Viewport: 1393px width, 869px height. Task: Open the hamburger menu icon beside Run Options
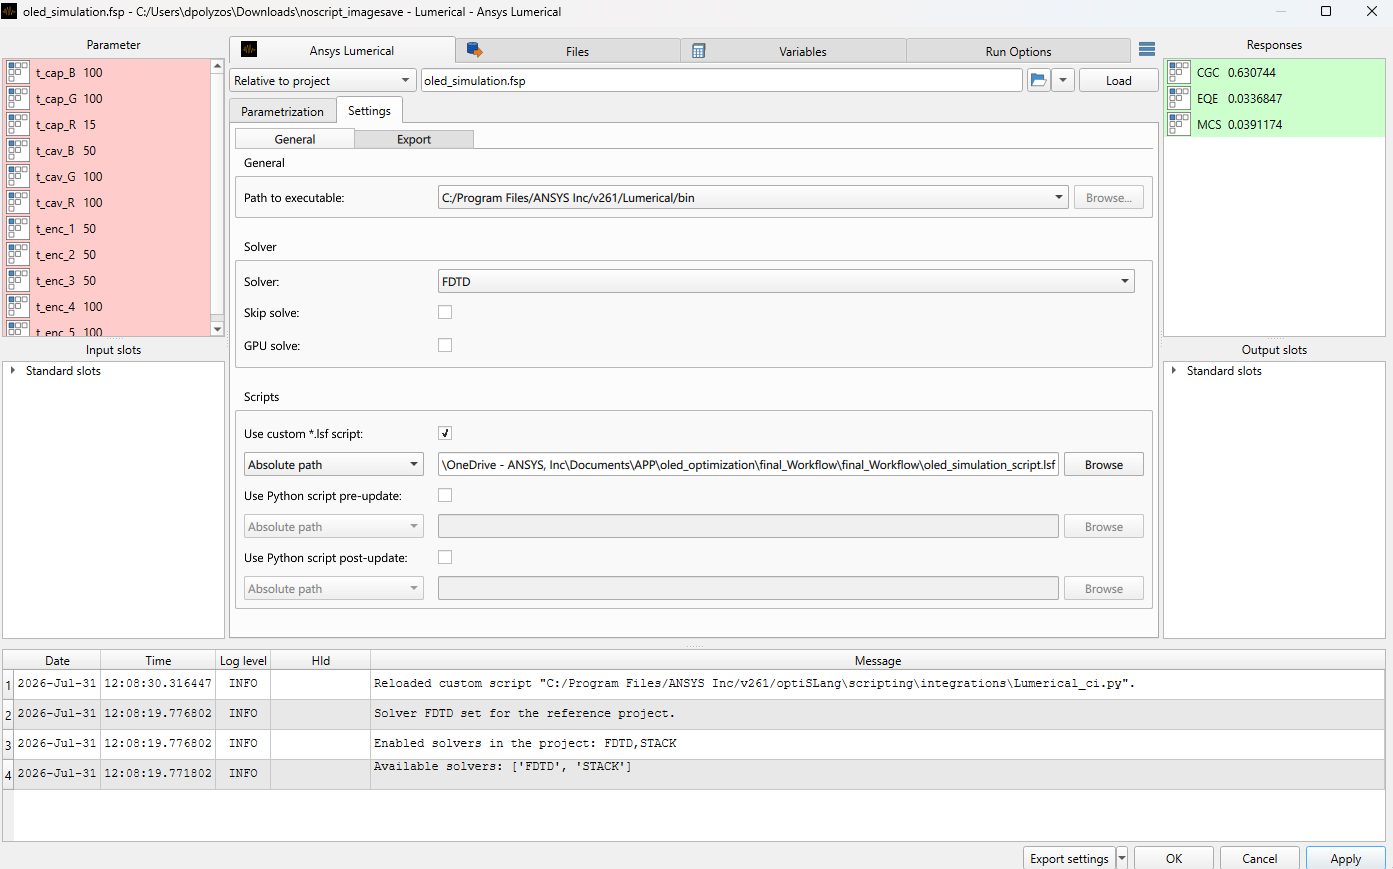pos(1147,50)
